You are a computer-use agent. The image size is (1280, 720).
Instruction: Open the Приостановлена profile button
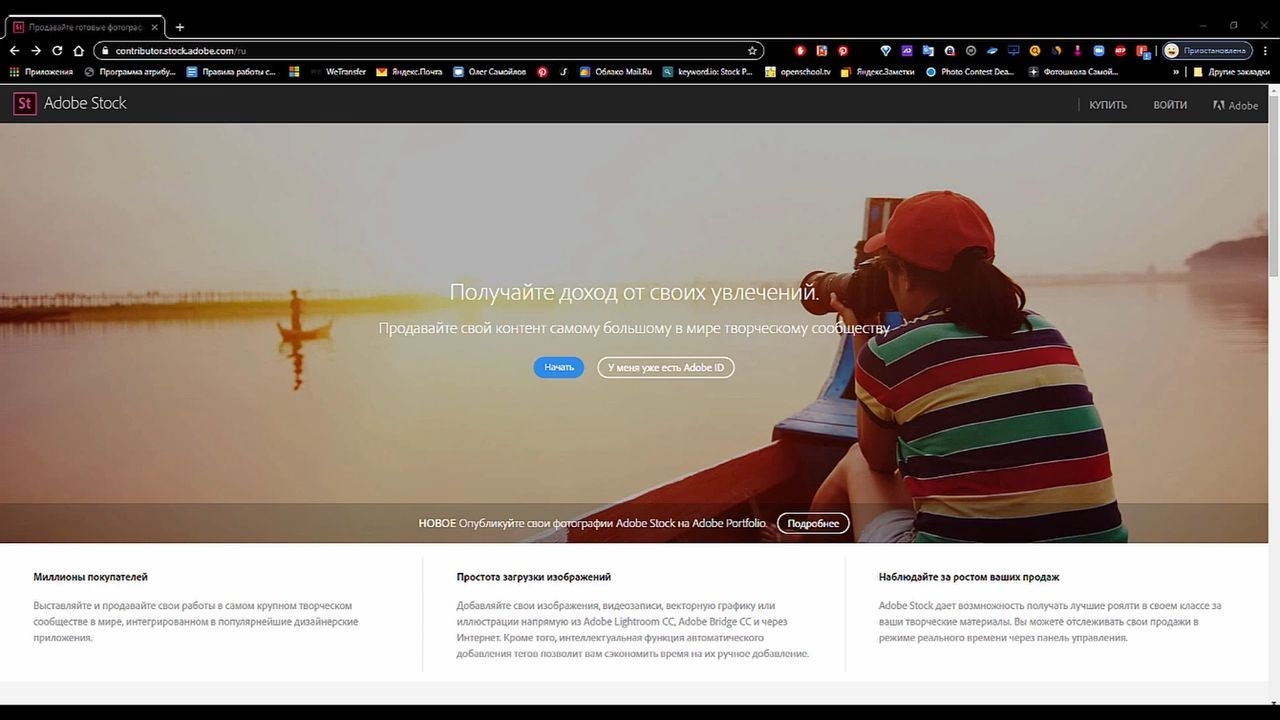1207,50
